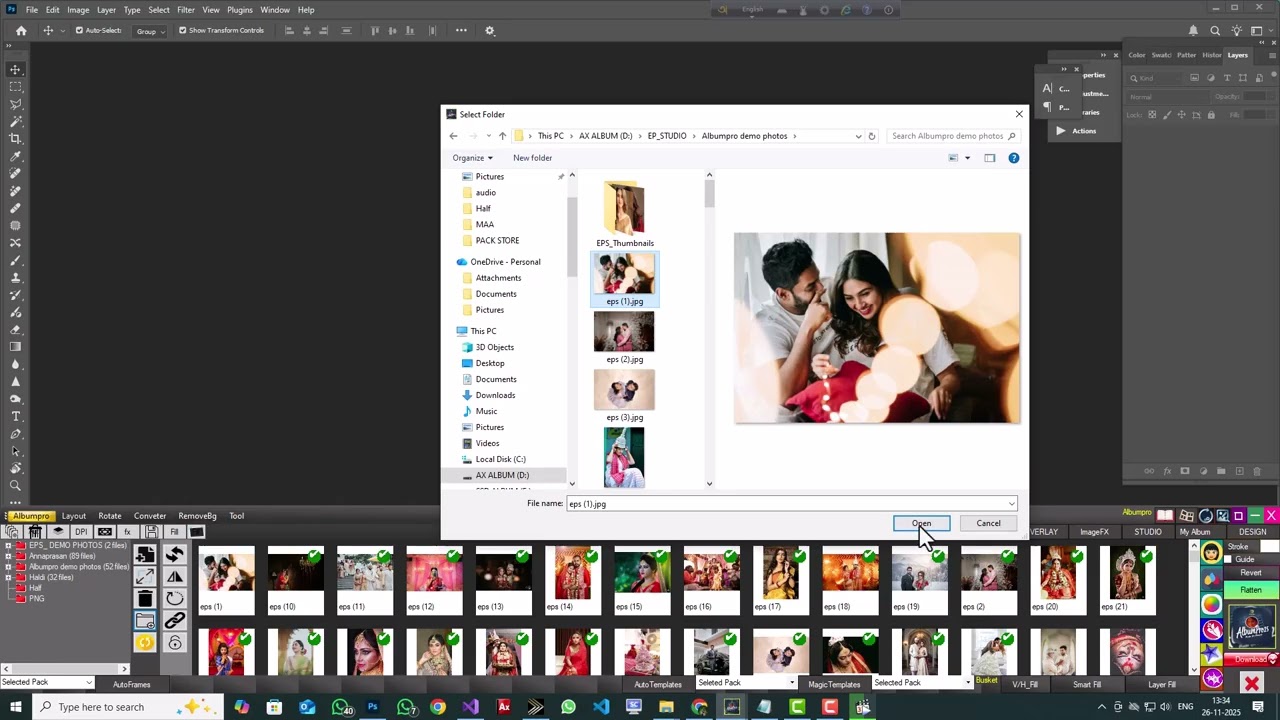Open the Filter menu

[x=186, y=10]
